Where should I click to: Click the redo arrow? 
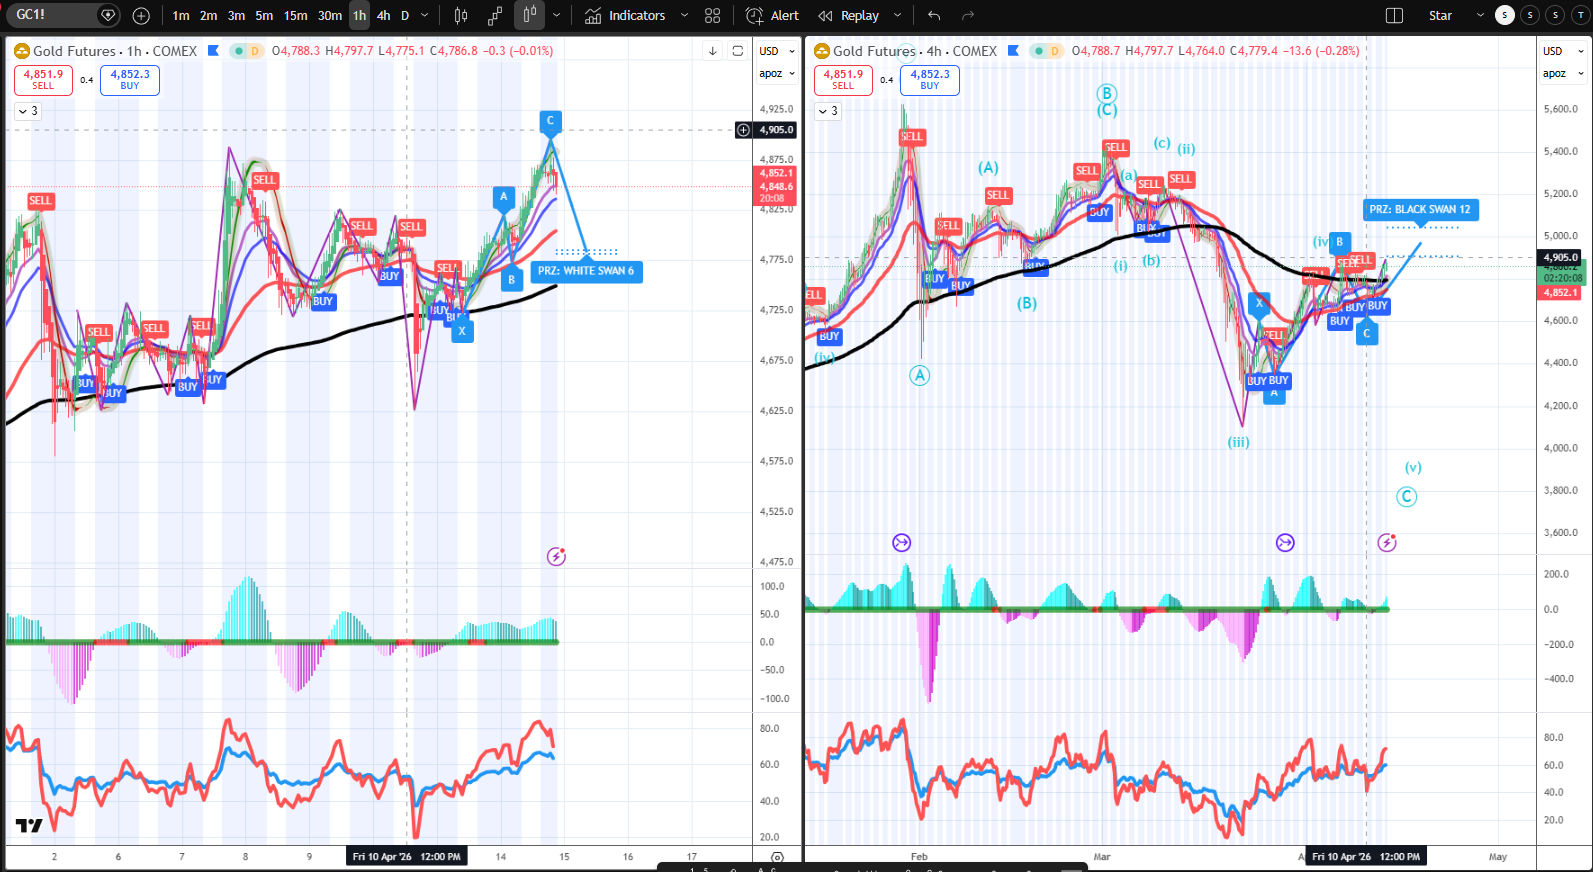(968, 15)
